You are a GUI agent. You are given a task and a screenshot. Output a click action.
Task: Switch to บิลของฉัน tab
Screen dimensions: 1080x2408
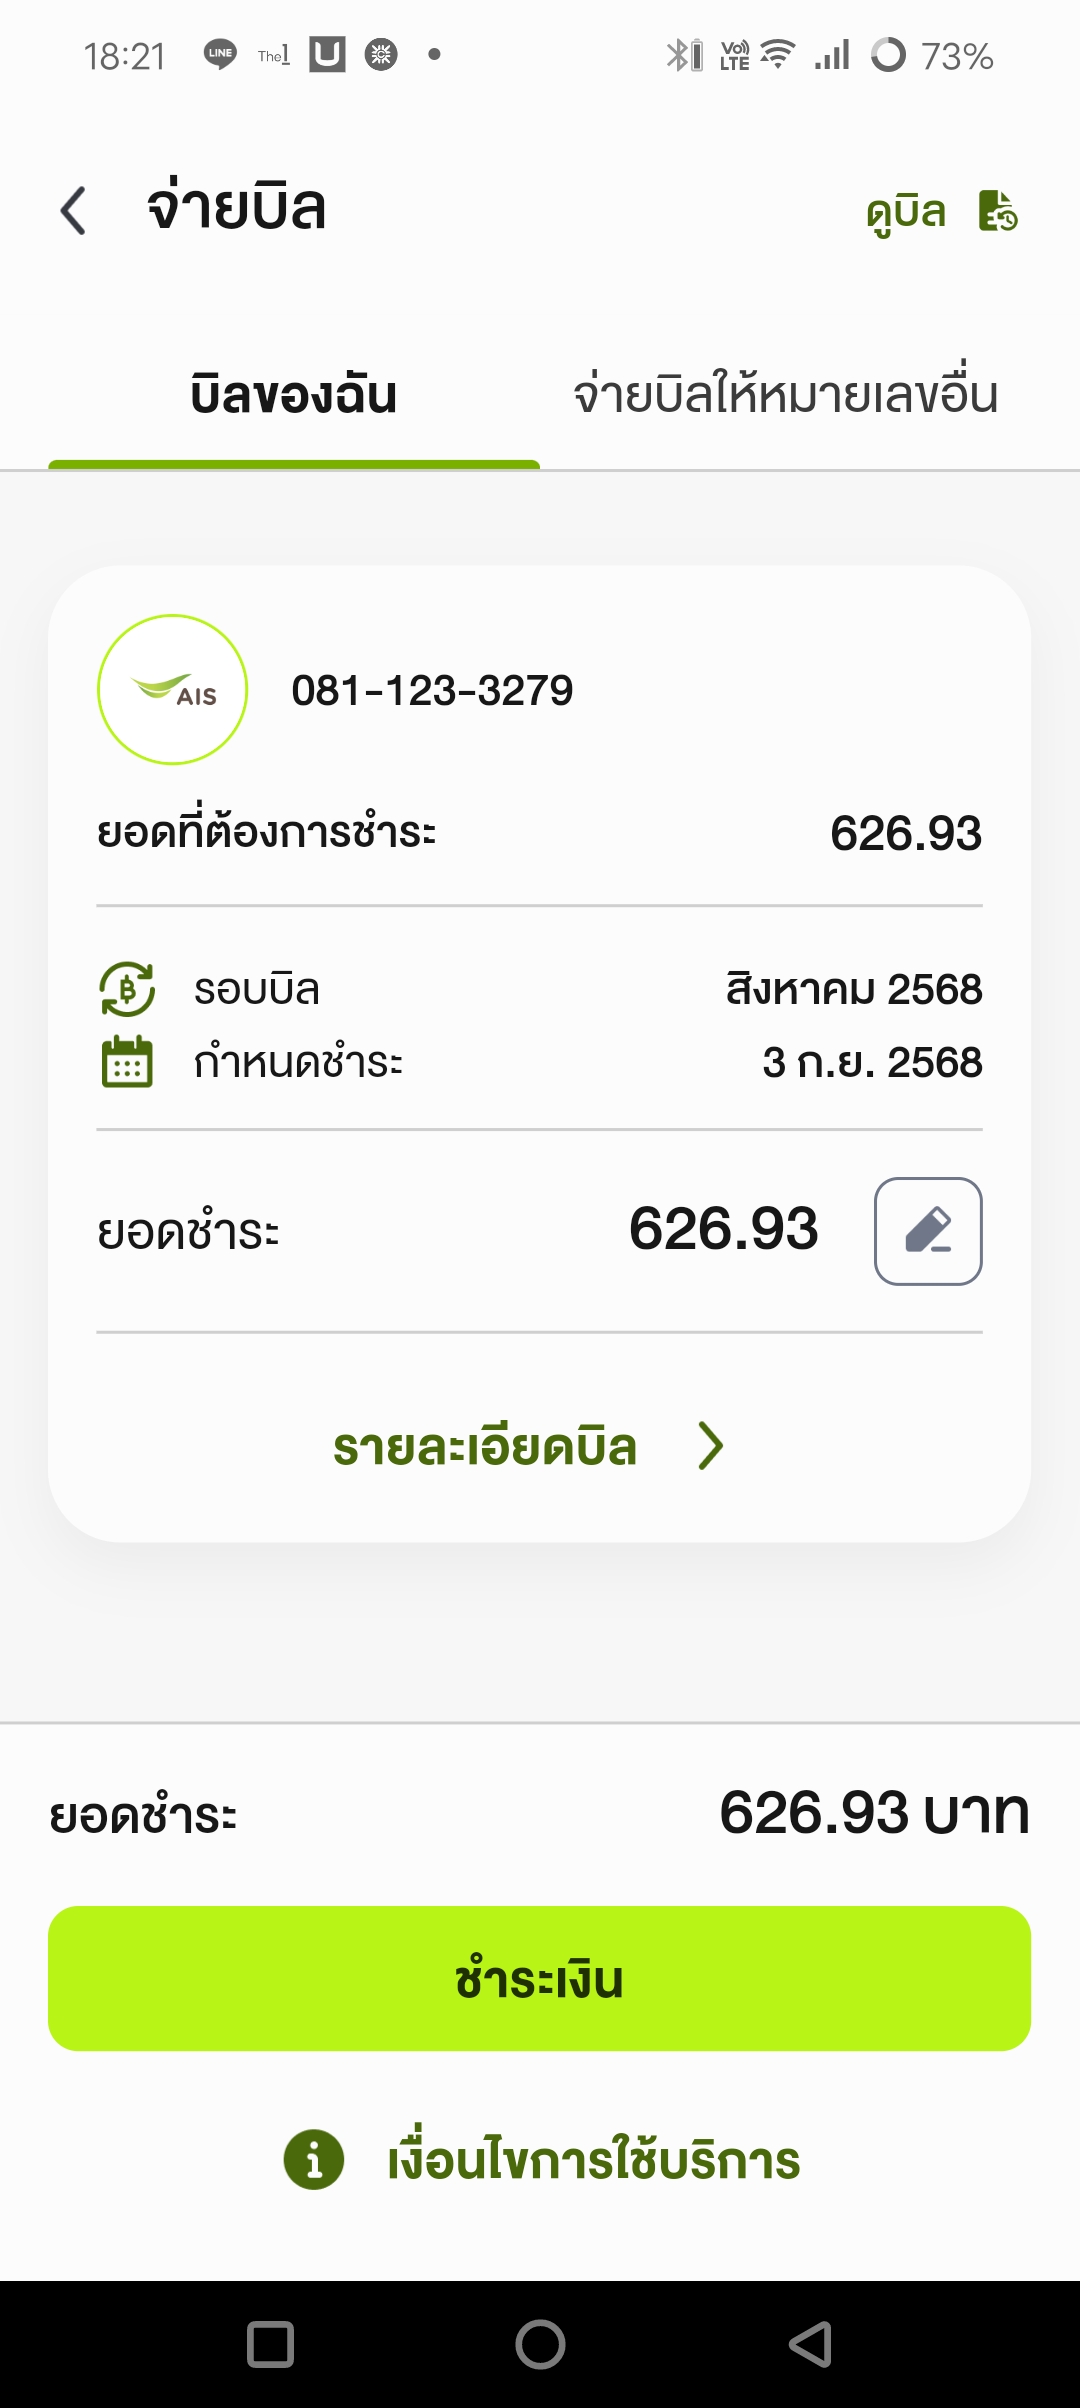click(294, 396)
